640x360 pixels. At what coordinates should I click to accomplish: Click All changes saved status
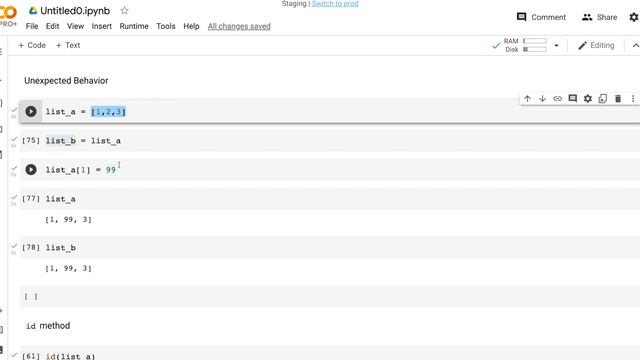(239, 26)
